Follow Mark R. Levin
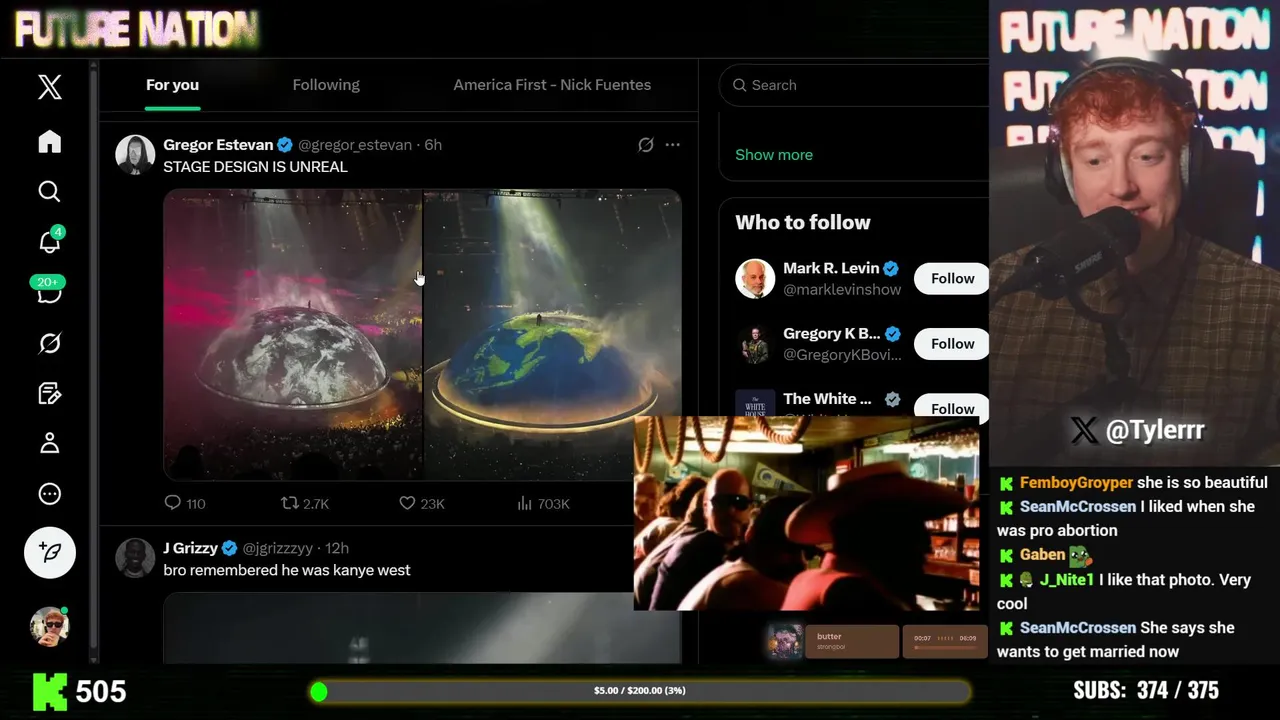This screenshot has width=1280, height=720. 952,279
